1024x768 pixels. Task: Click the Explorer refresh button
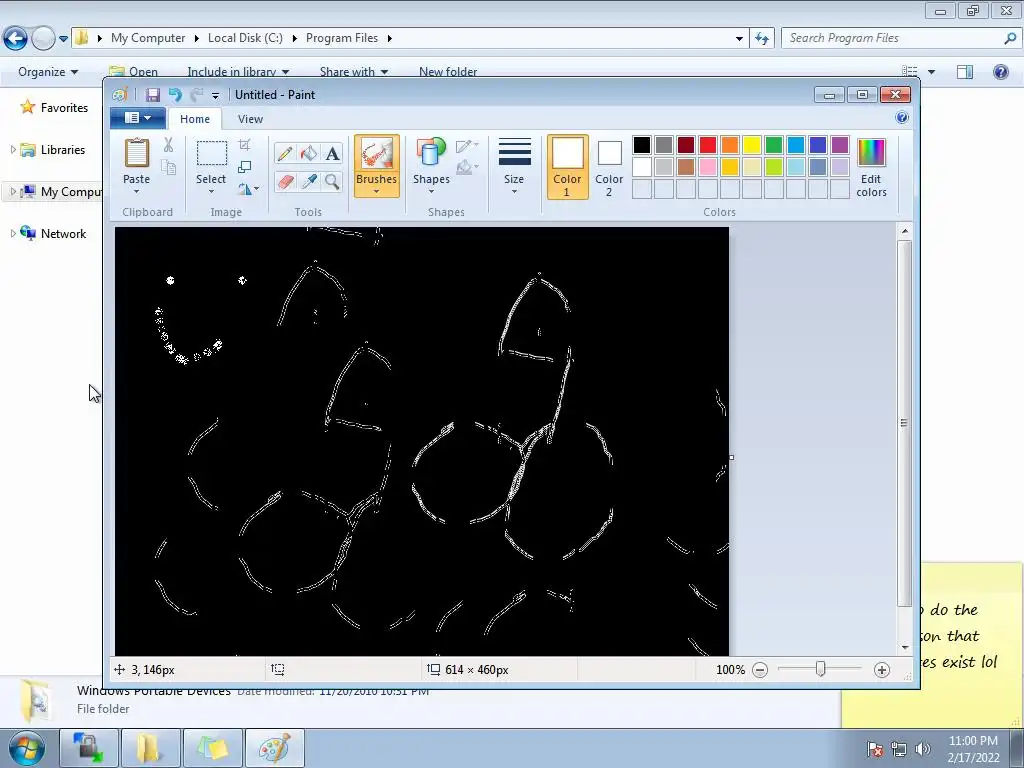pos(761,39)
